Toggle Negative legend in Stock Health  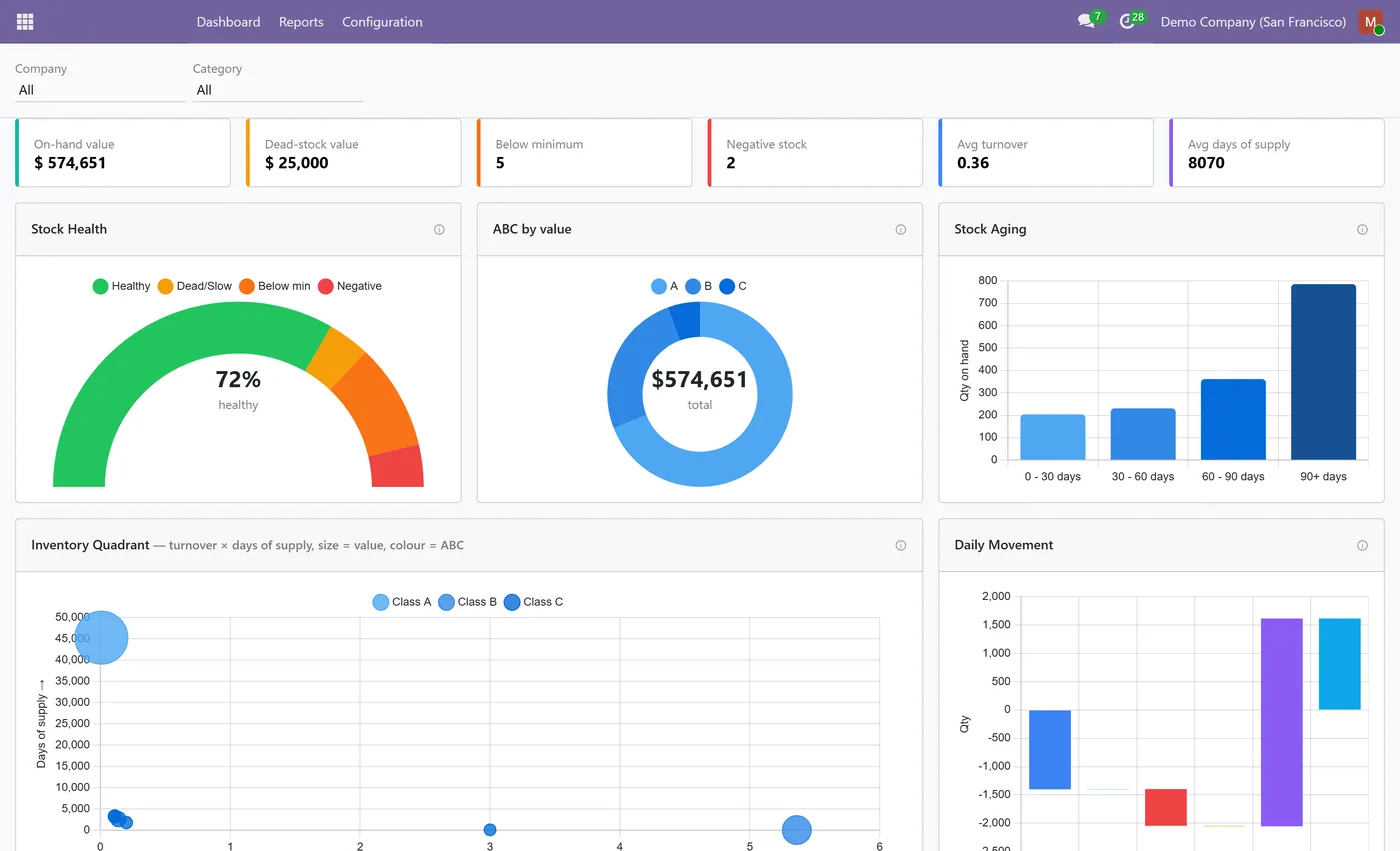click(x=350, y=286)
